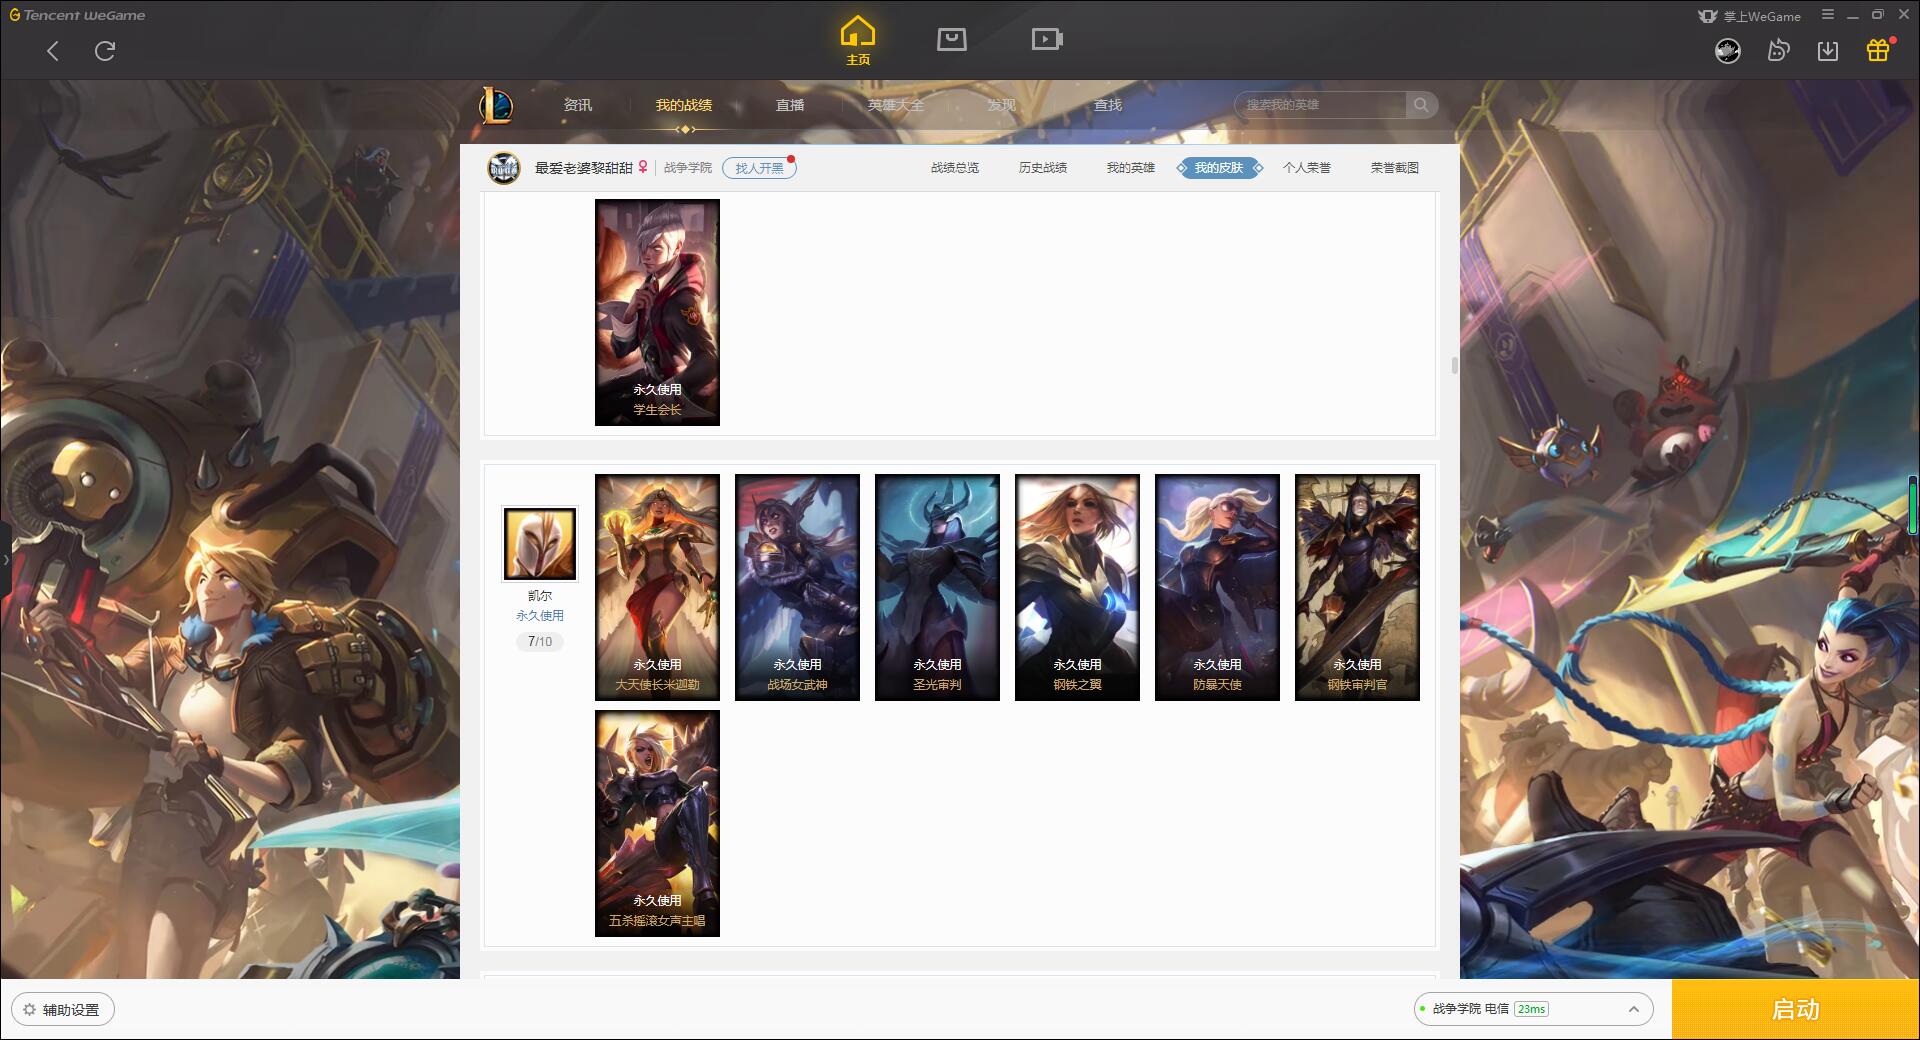Screen dimensions: 1920x1040
Task: Expand the left side panel arrow
Action: (x=5, y=560)
